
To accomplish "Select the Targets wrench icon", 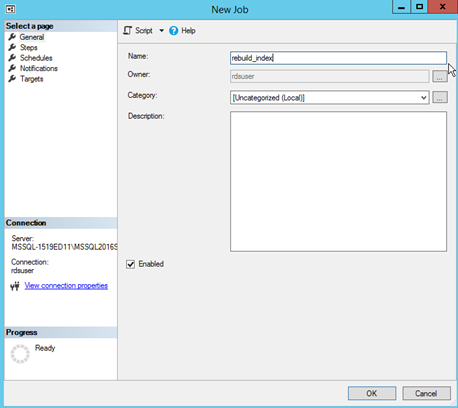I will [x=12, y=79].
